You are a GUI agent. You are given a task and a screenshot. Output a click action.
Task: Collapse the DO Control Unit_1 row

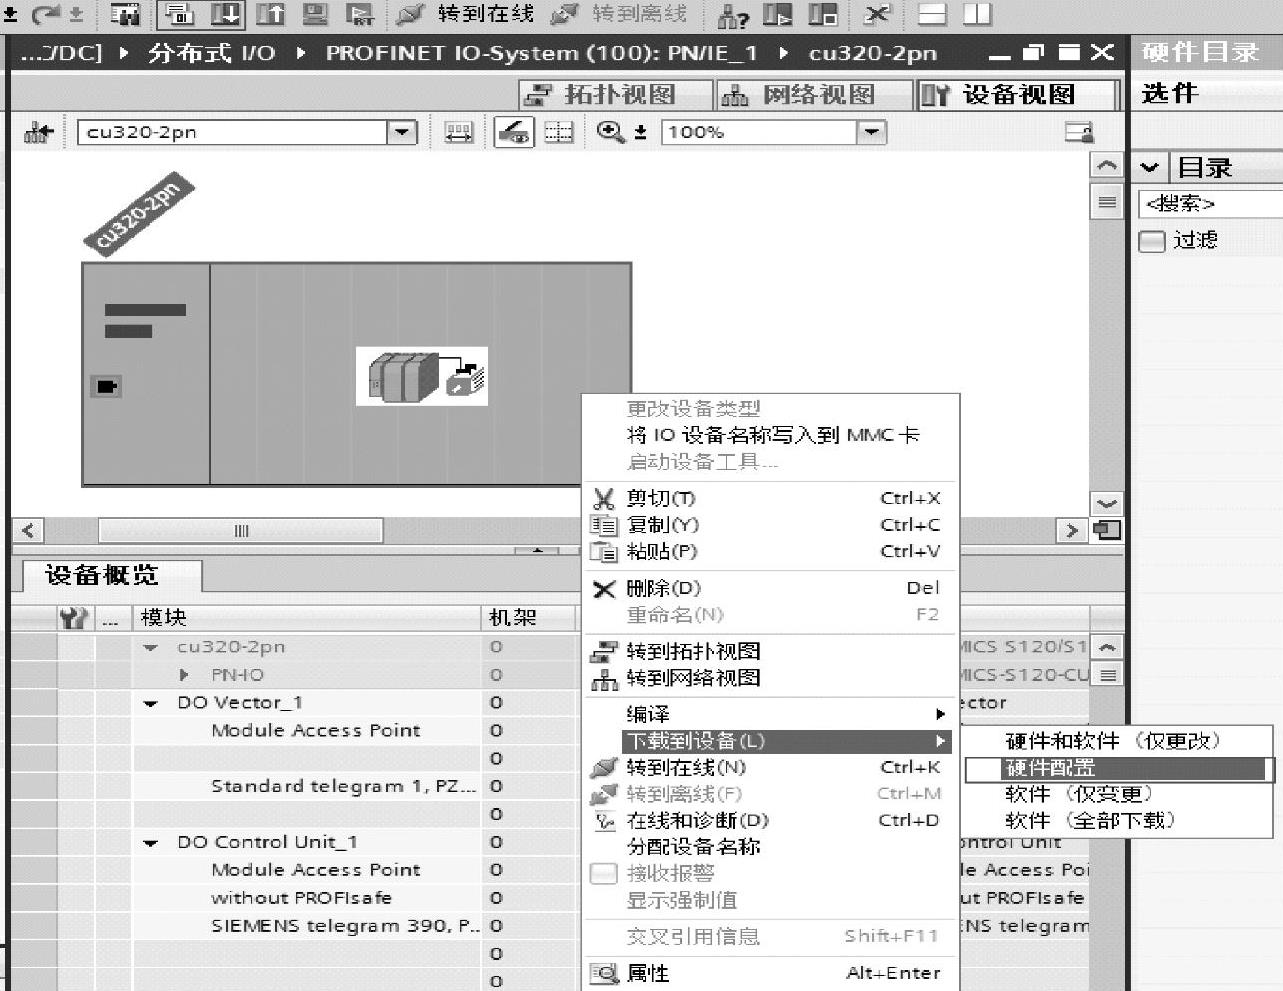151,843
